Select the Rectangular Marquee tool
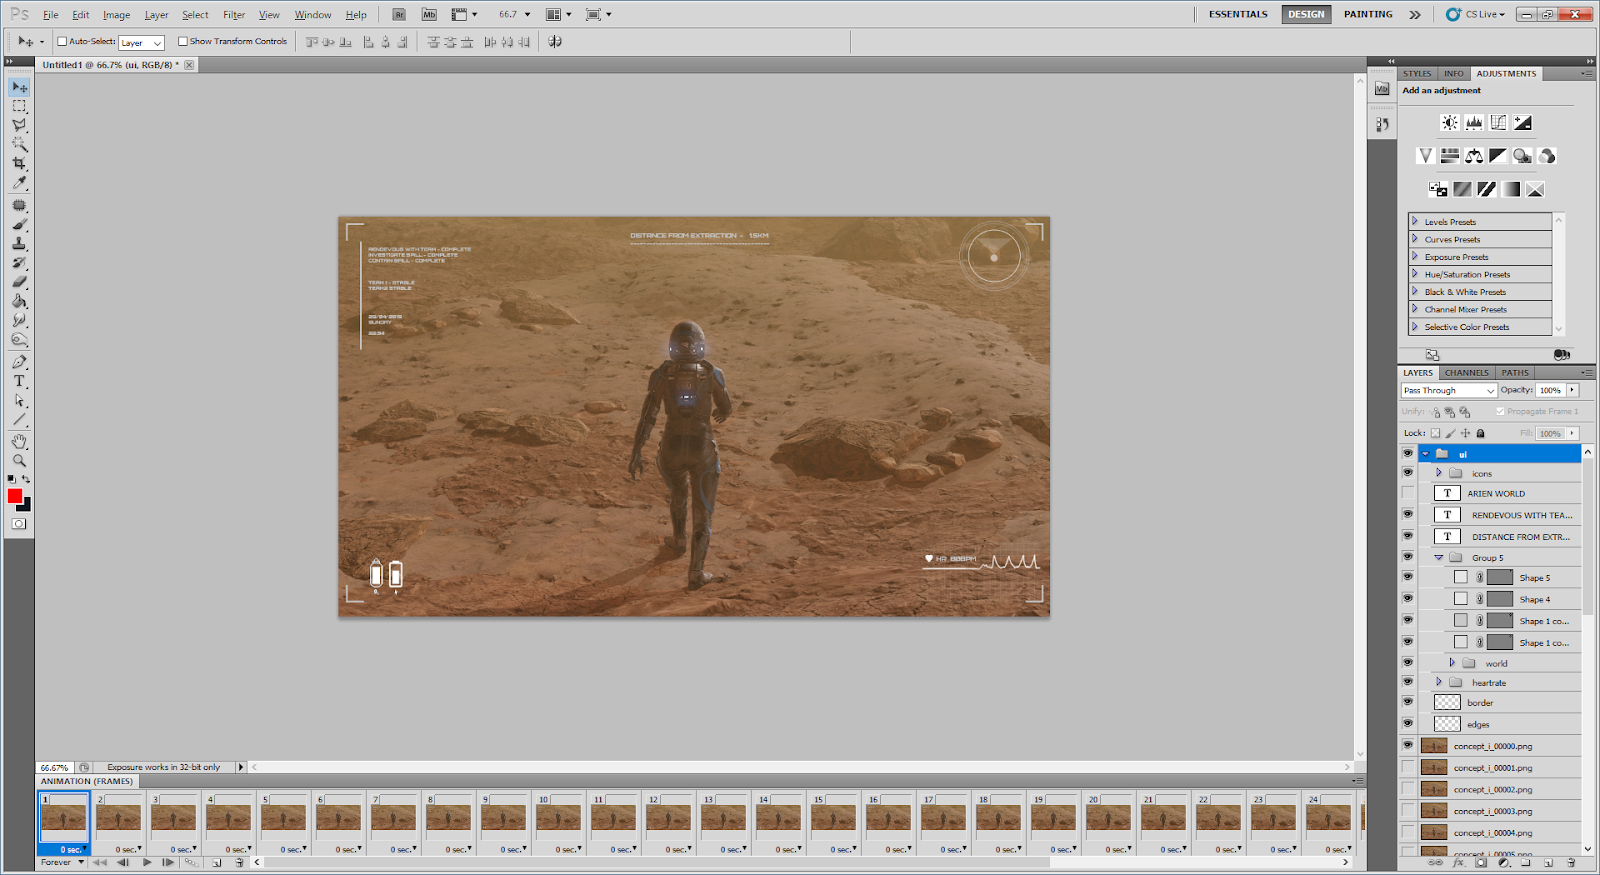1600x875 pixels. [x=19, y=106]
